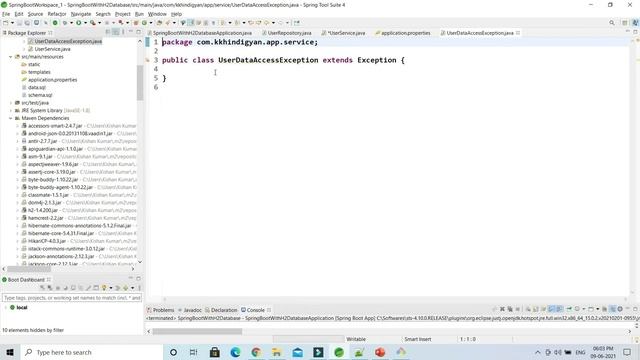Open the Run configurations dropdown arrow

click(85, 23)
